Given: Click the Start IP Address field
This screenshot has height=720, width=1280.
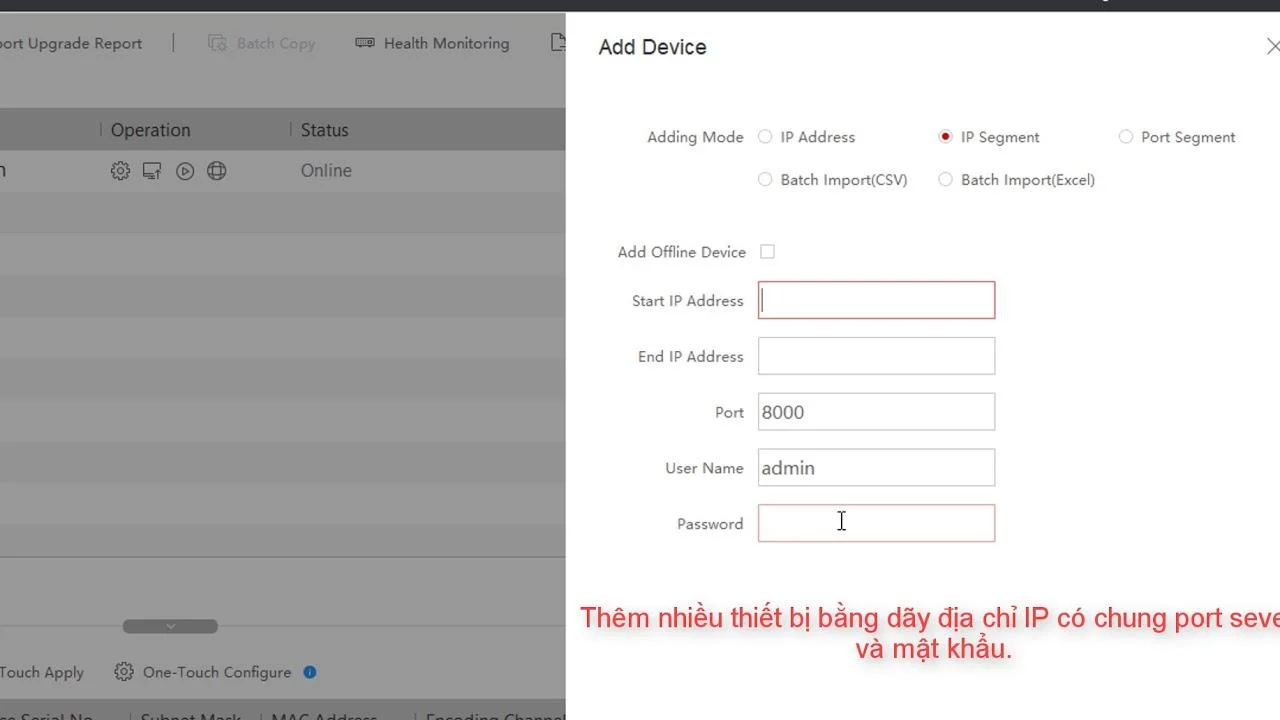Looking at the screenshot, I should [876, 300].
